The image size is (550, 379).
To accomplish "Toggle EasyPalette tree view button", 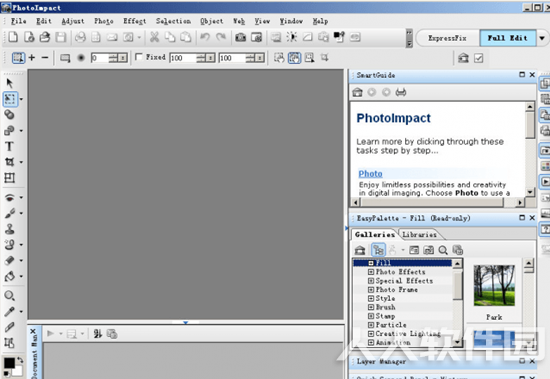I will [x=378, y=250].
